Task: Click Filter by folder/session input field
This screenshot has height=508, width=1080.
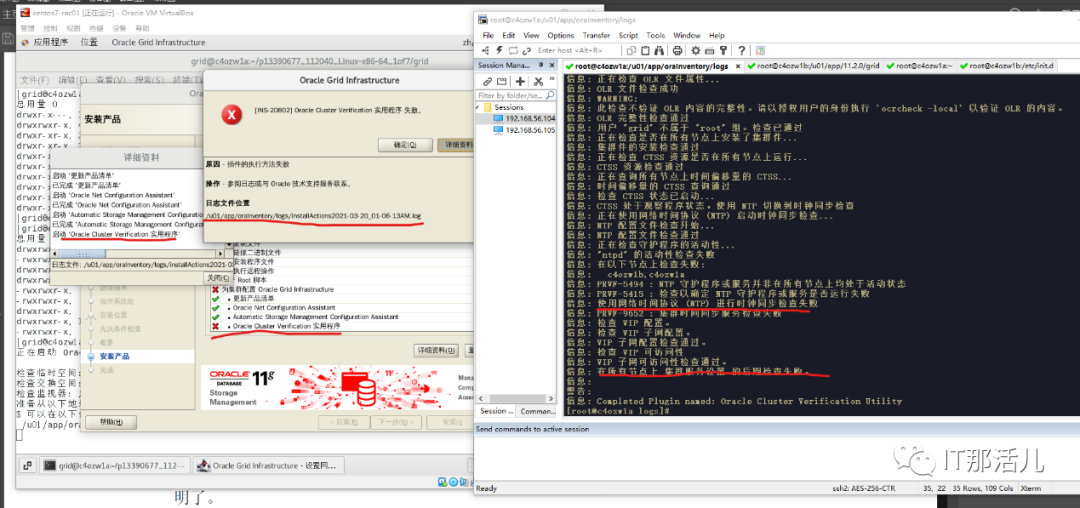Action: click(516, 95)
